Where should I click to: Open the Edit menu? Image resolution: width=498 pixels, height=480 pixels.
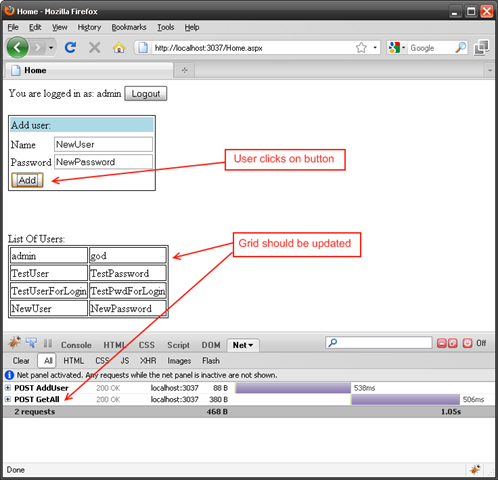[x=35, y=27]
